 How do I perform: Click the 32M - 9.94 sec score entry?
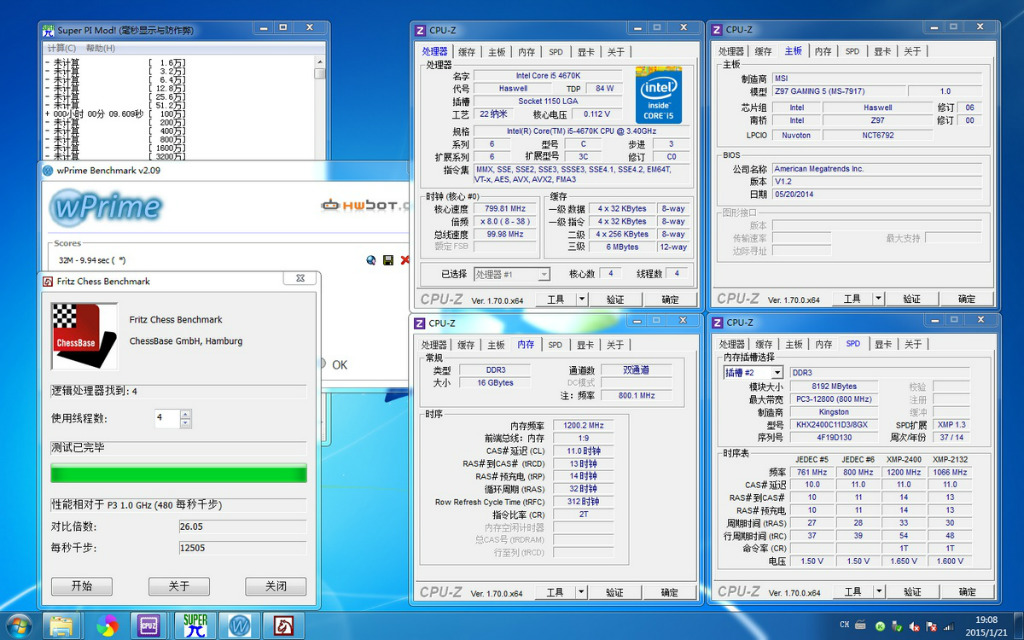point(92,260)
